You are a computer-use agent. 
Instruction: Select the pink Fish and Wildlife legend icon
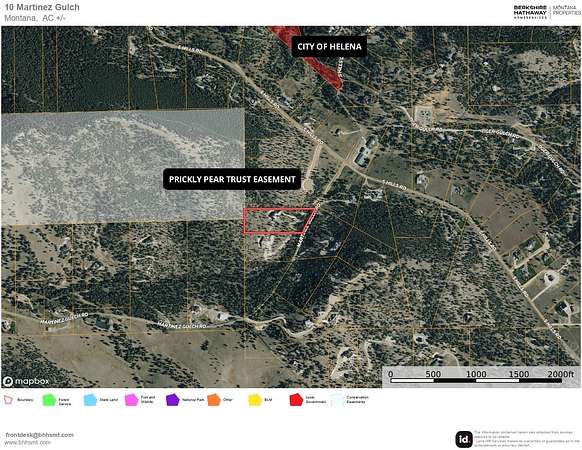coord(131,400)
